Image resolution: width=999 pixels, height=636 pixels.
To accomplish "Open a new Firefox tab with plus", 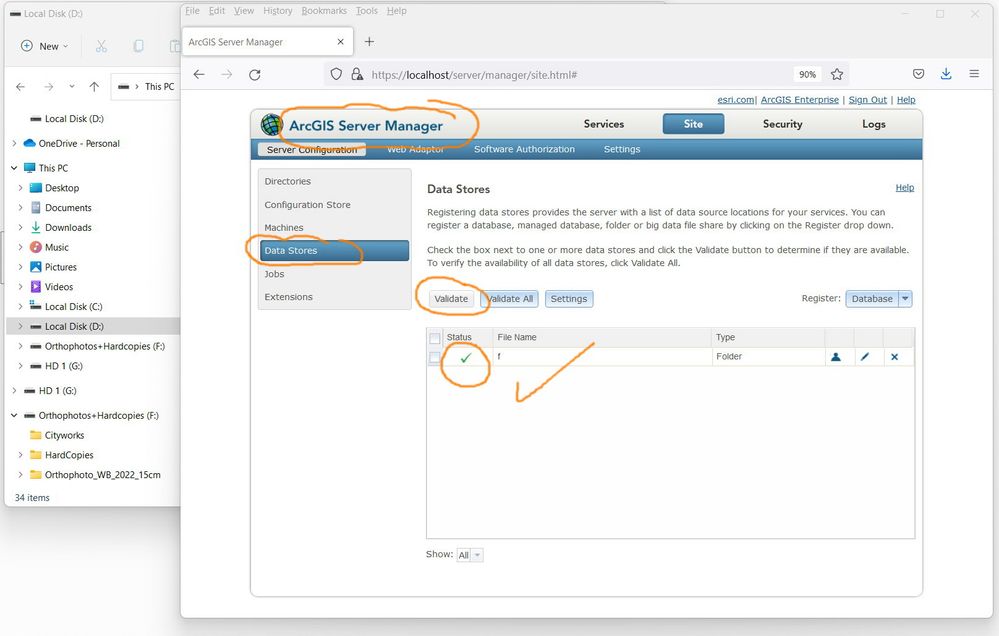I will (369, 42).
